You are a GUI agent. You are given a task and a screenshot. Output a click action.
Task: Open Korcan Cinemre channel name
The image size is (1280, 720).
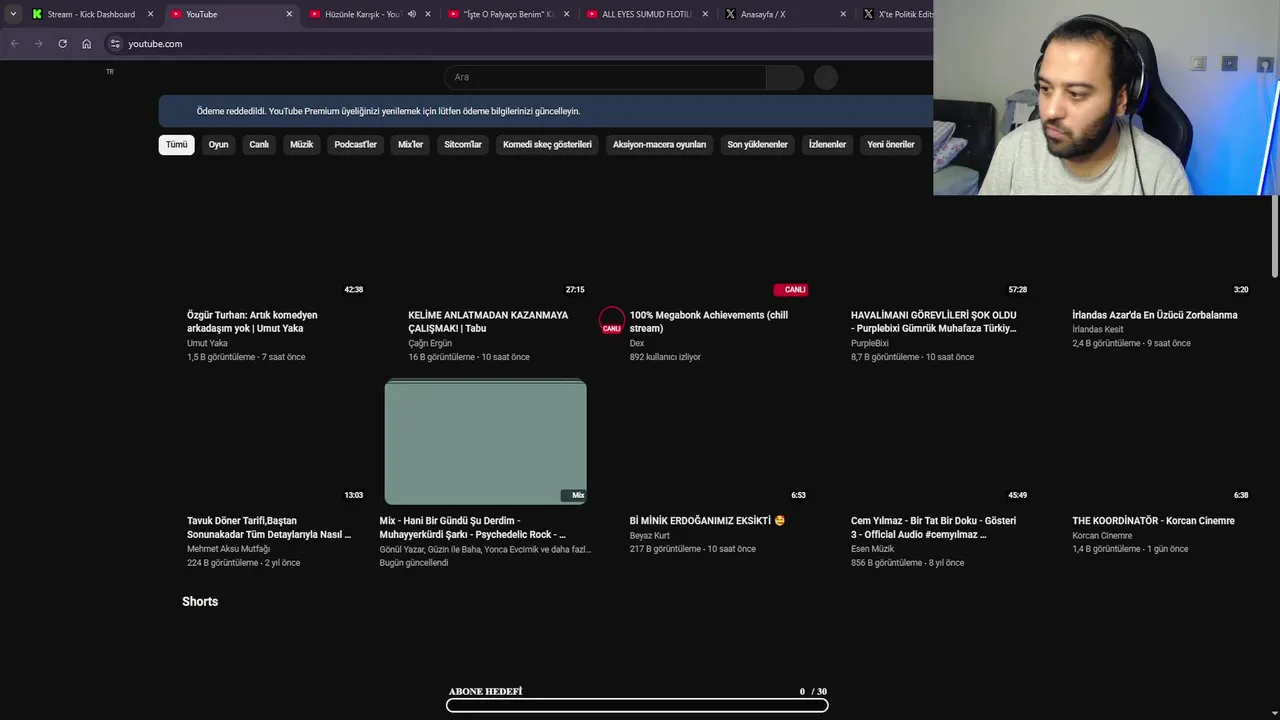click(1102, 535)
